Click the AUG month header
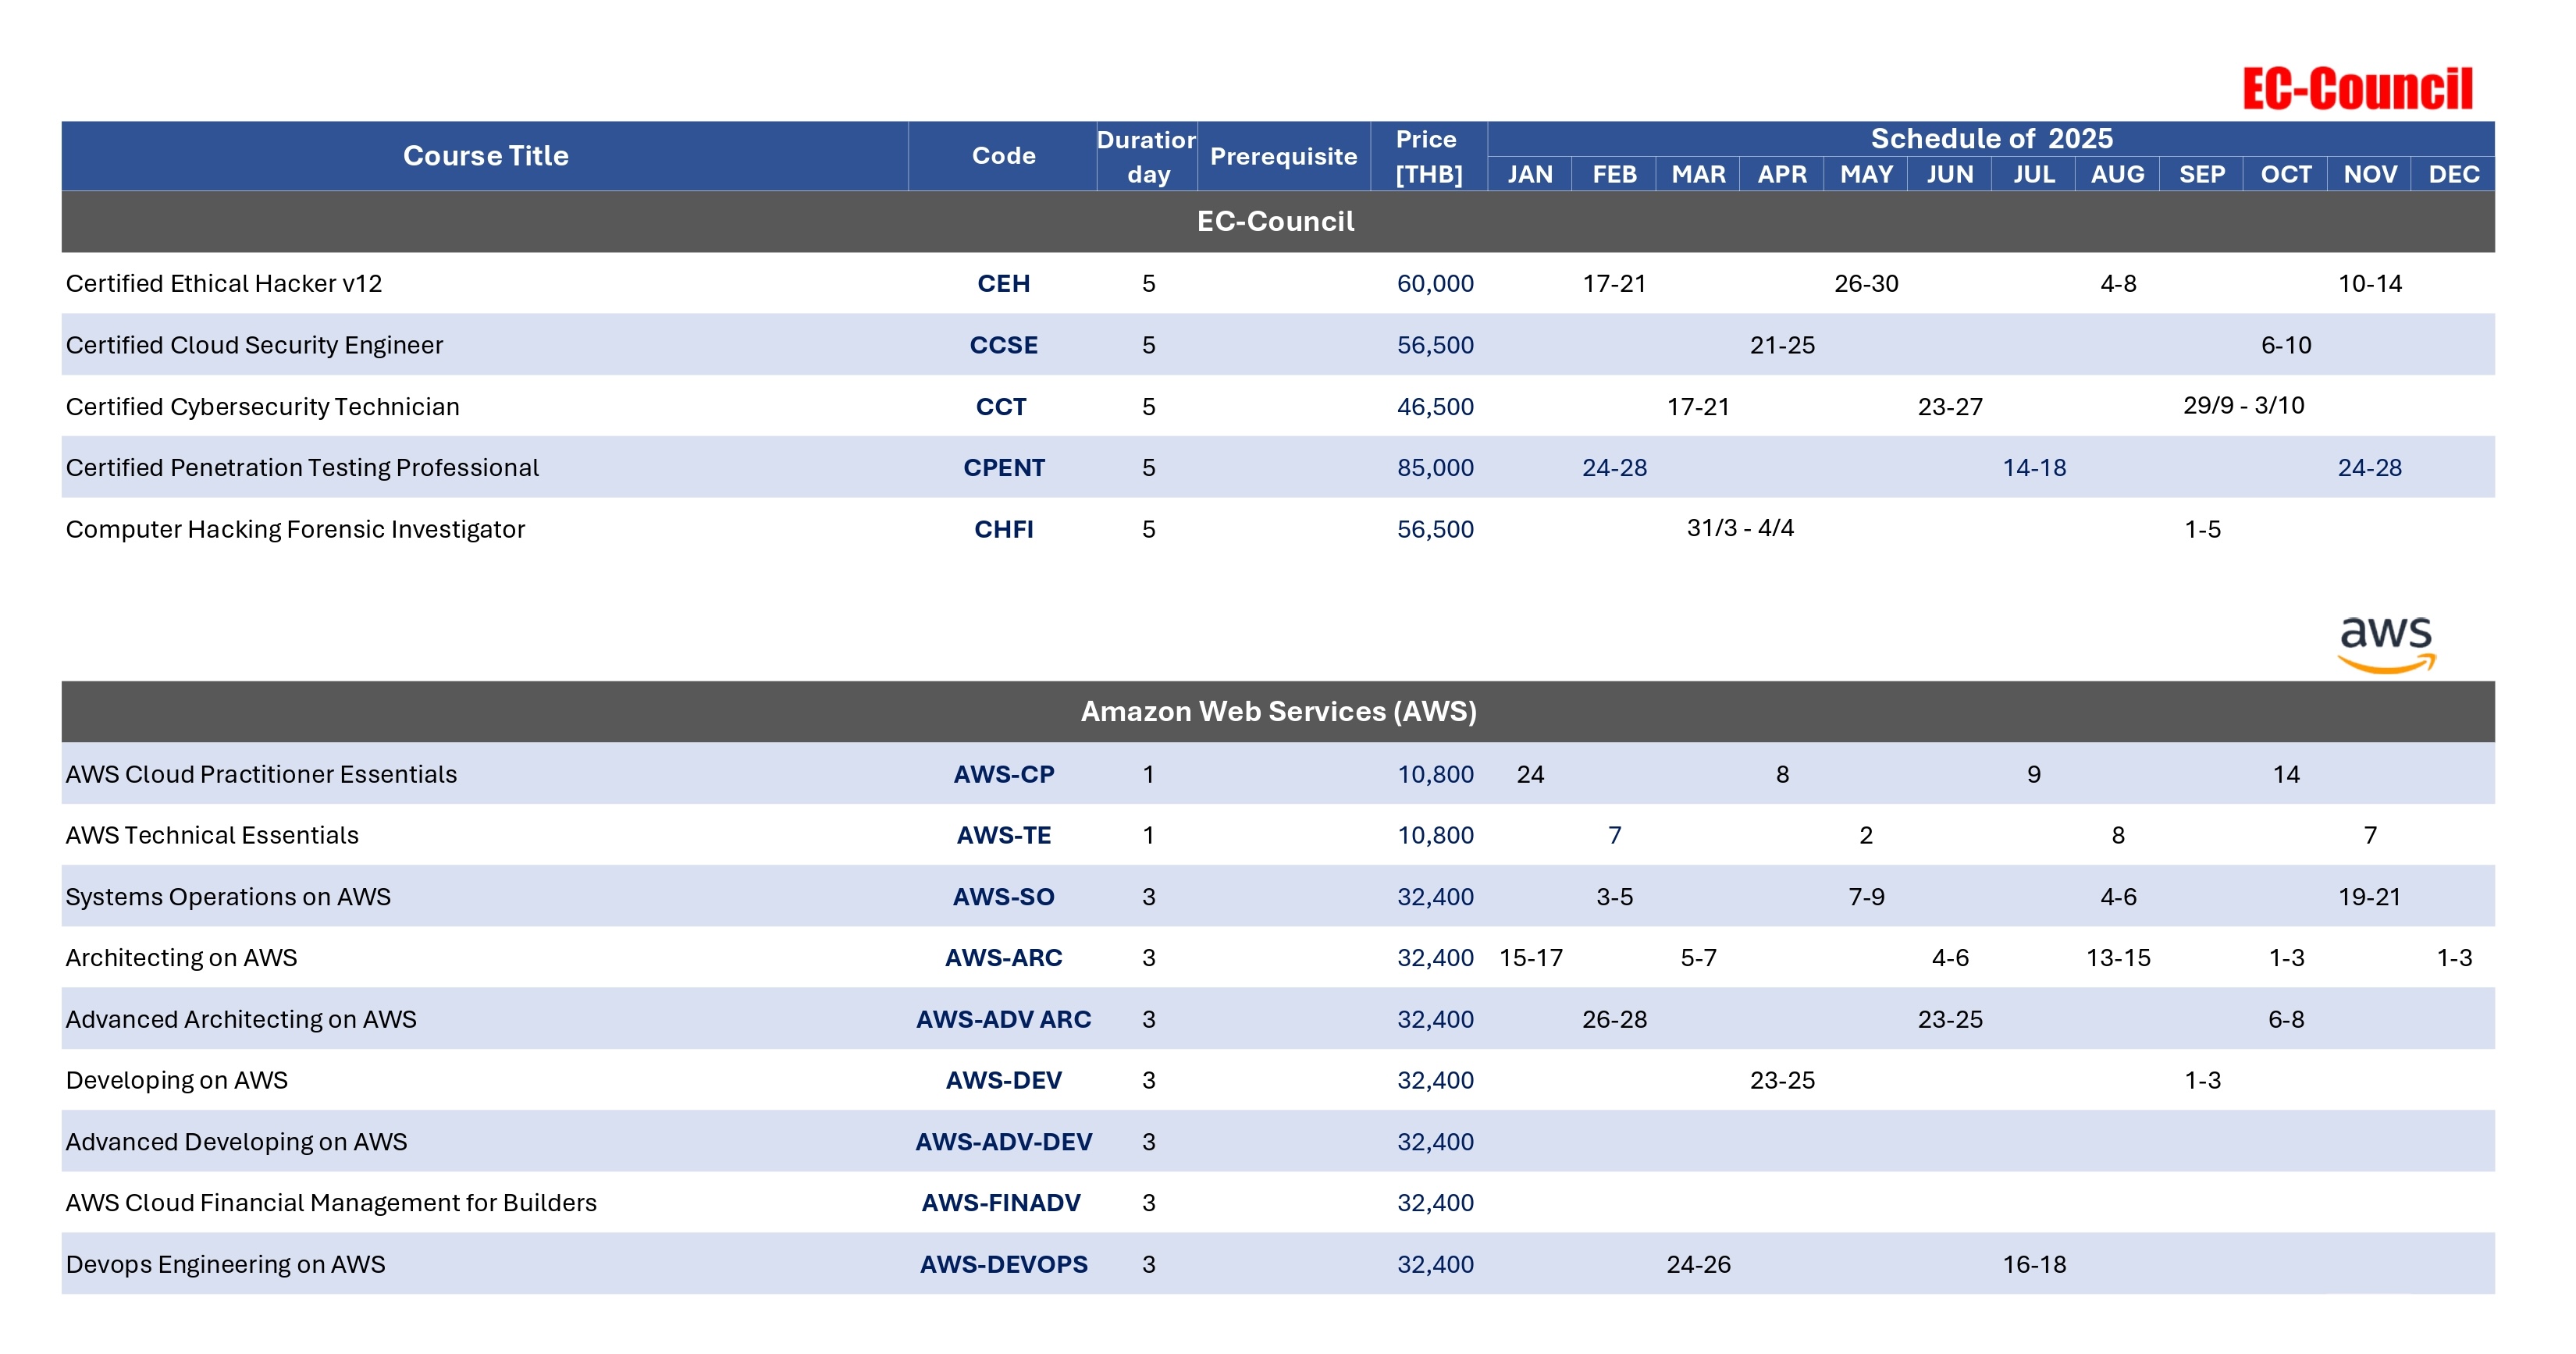Image resolution: width=2576 pixels, height=1354 pixels. pos(2118,174)
